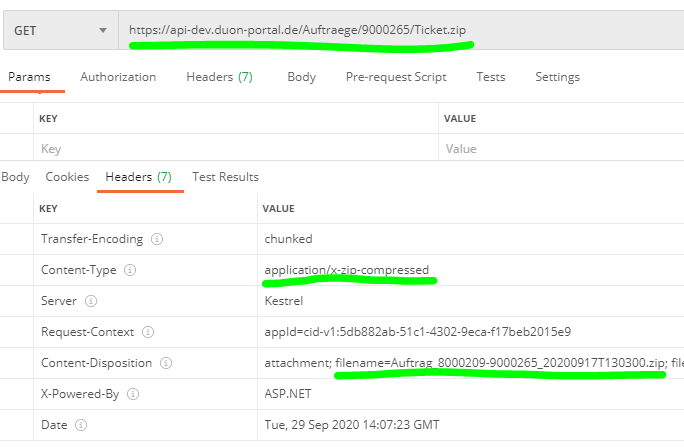Open the GET method dropdown
The height and width of the screenshot is (447, 684).
pyautogui.click(x=60, y=30)
